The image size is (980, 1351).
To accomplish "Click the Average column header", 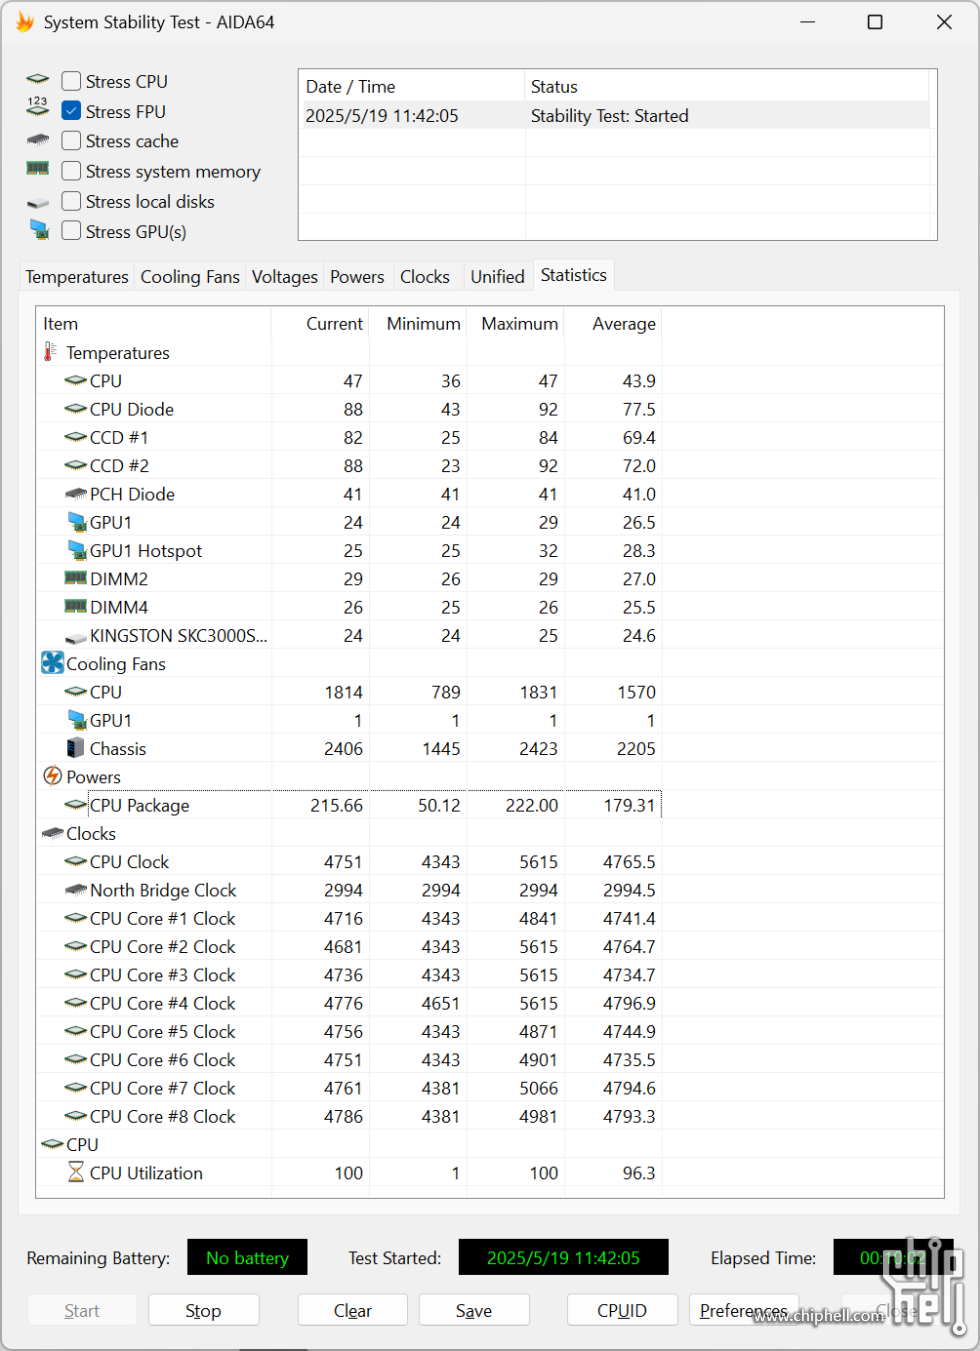I will [x=613, y=323].
